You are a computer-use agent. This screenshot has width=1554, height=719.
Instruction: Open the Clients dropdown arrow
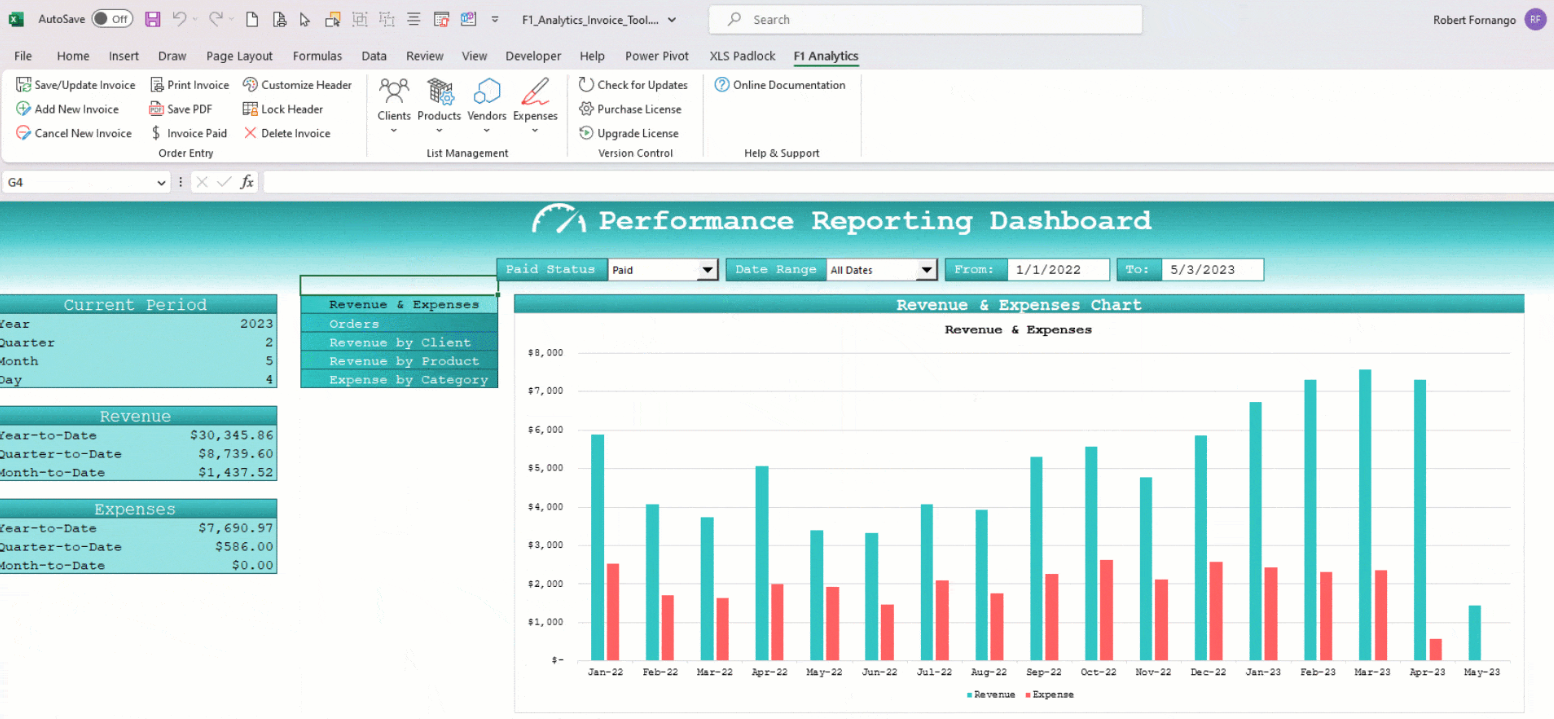[x=393, y=128]
